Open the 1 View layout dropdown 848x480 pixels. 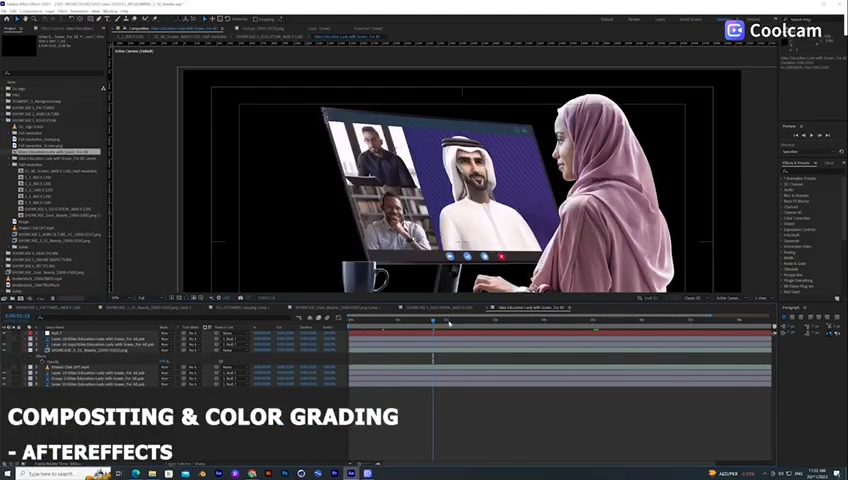pos(763,298)
